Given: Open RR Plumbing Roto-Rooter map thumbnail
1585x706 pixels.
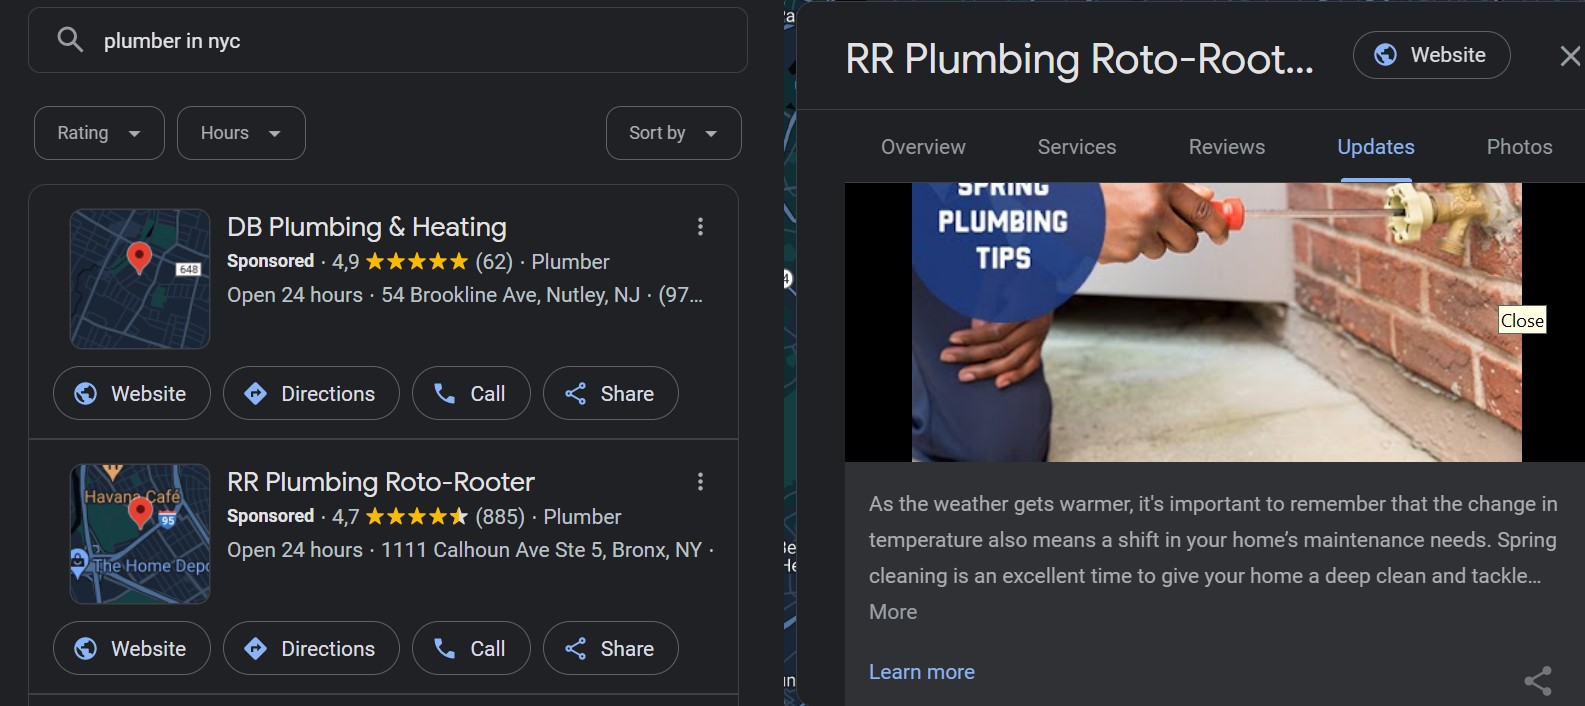Looking at the screenshot, I should [140, 534].
